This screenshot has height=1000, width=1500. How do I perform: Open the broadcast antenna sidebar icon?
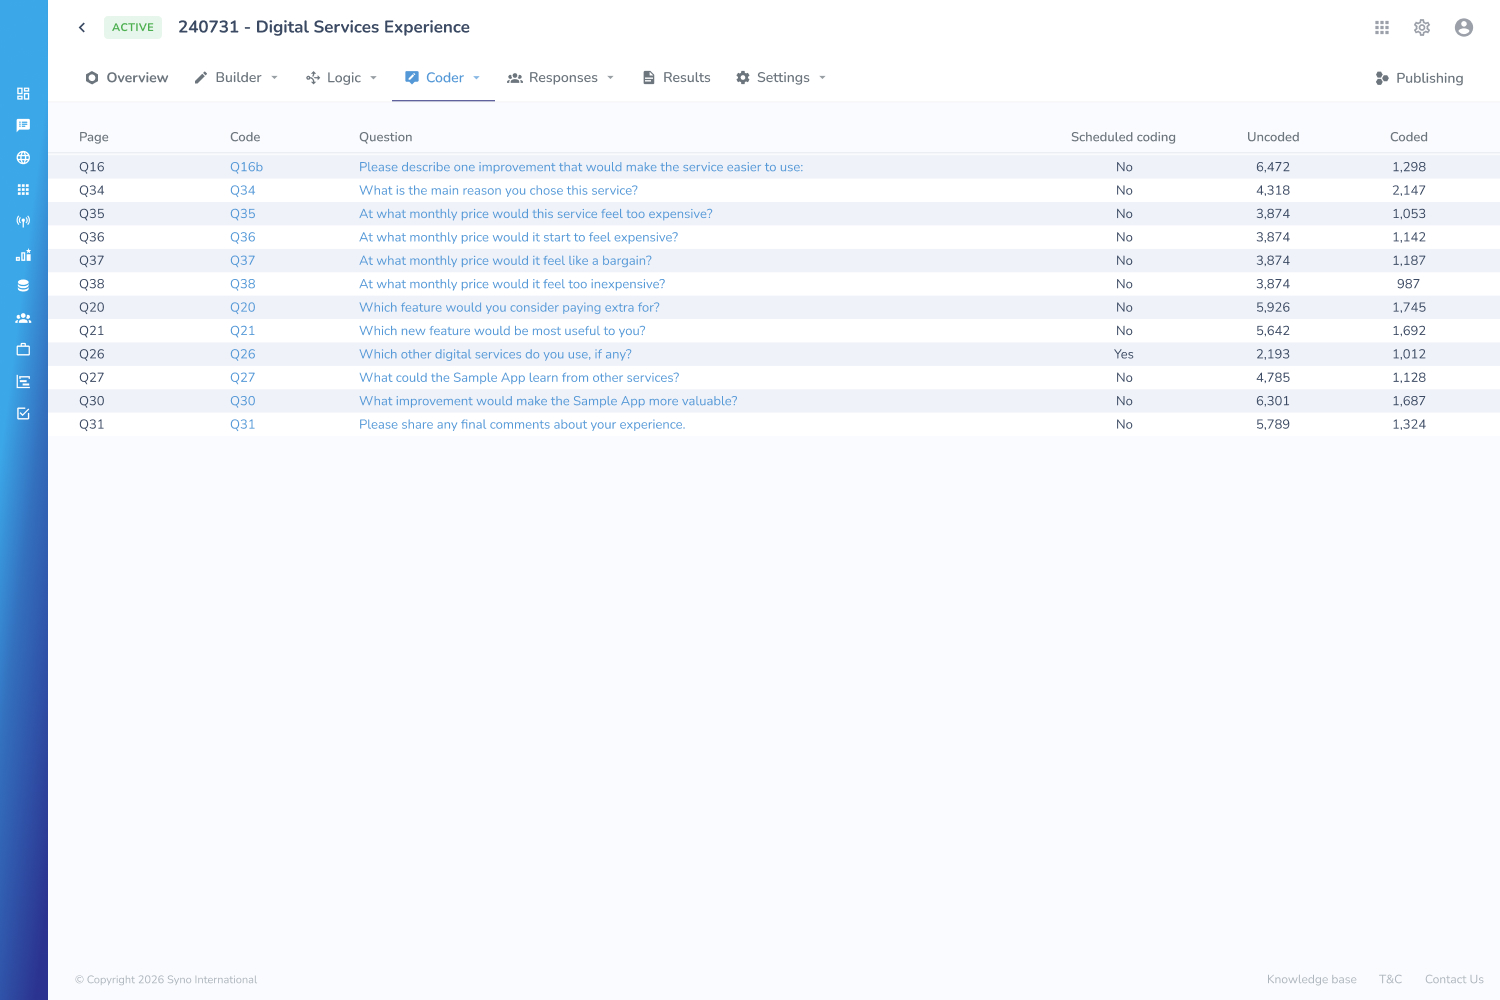tap(23, 222)
